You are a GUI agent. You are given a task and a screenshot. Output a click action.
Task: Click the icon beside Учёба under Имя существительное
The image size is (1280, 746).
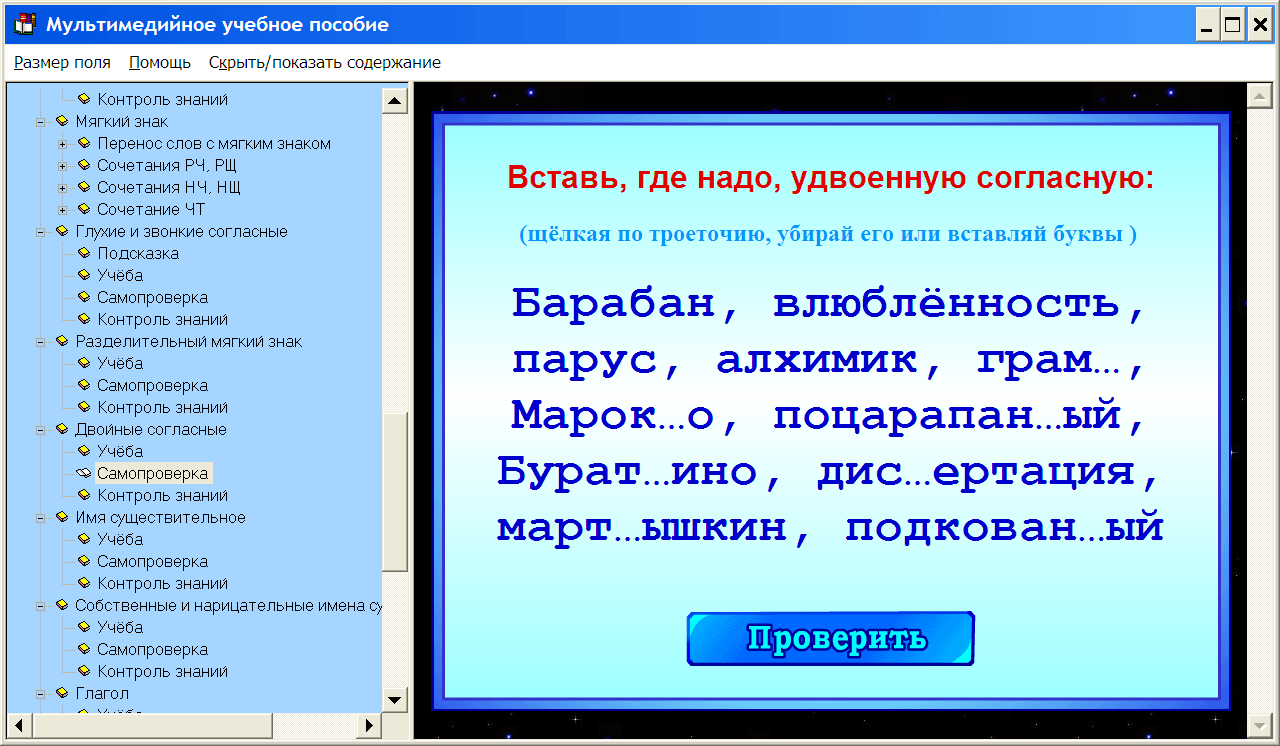coord(84,539)
